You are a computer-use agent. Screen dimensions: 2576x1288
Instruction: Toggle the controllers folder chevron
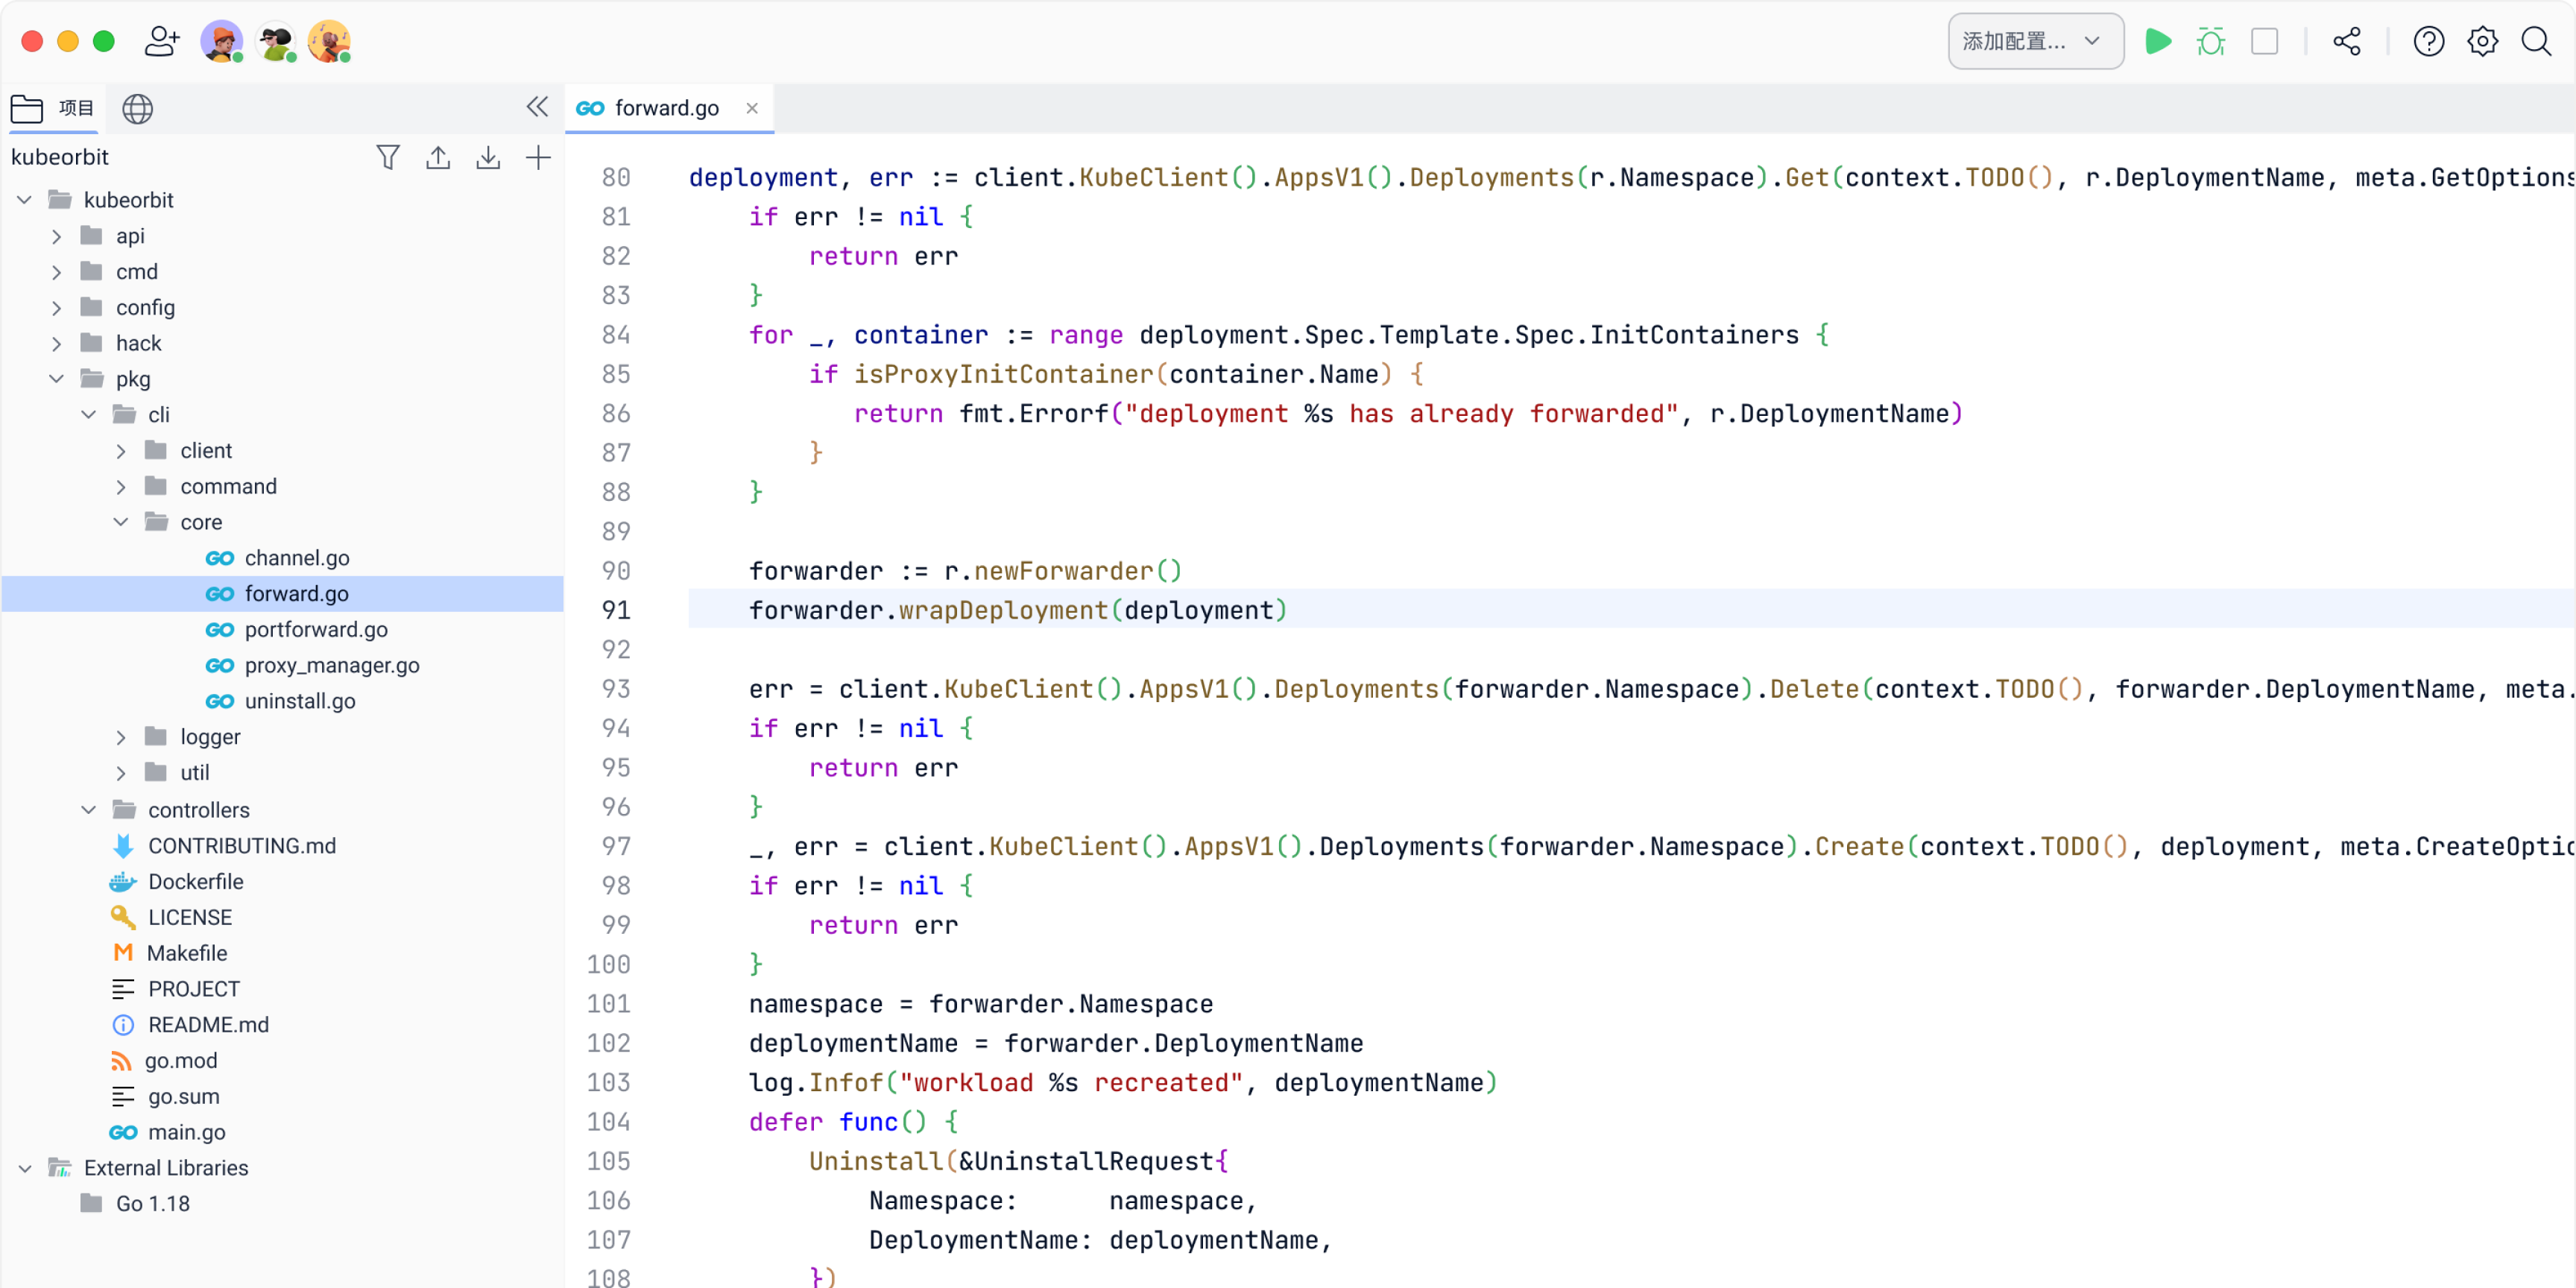click(89, 810)
